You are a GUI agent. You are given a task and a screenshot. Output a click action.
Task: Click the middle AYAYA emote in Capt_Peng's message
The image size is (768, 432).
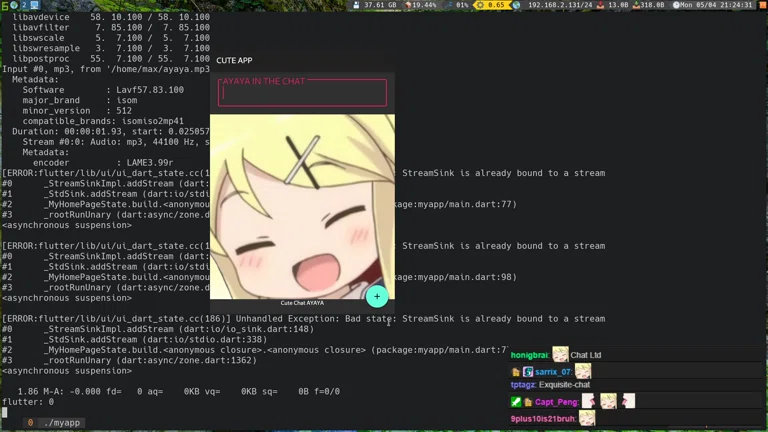point(608,401)
